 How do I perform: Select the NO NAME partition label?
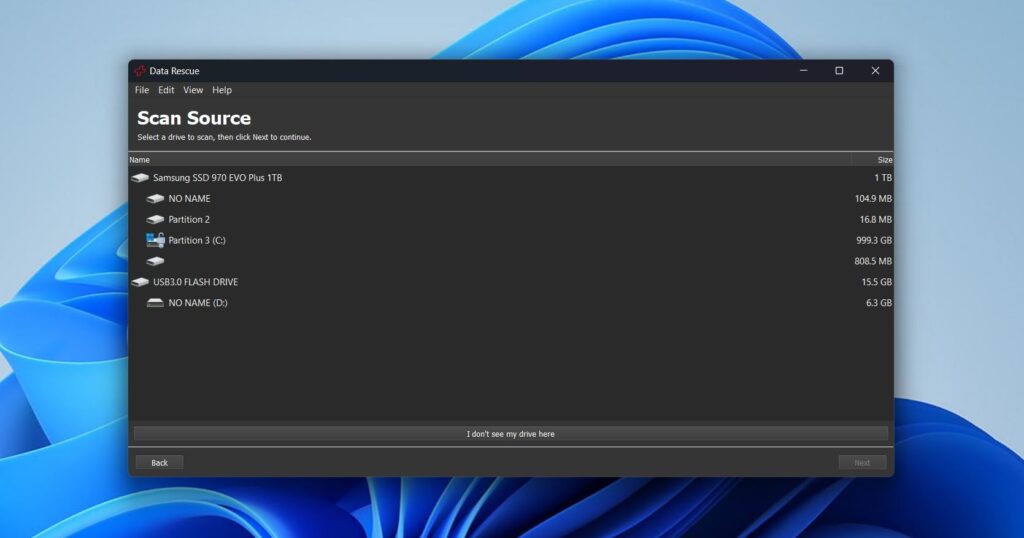coord(189,198)
